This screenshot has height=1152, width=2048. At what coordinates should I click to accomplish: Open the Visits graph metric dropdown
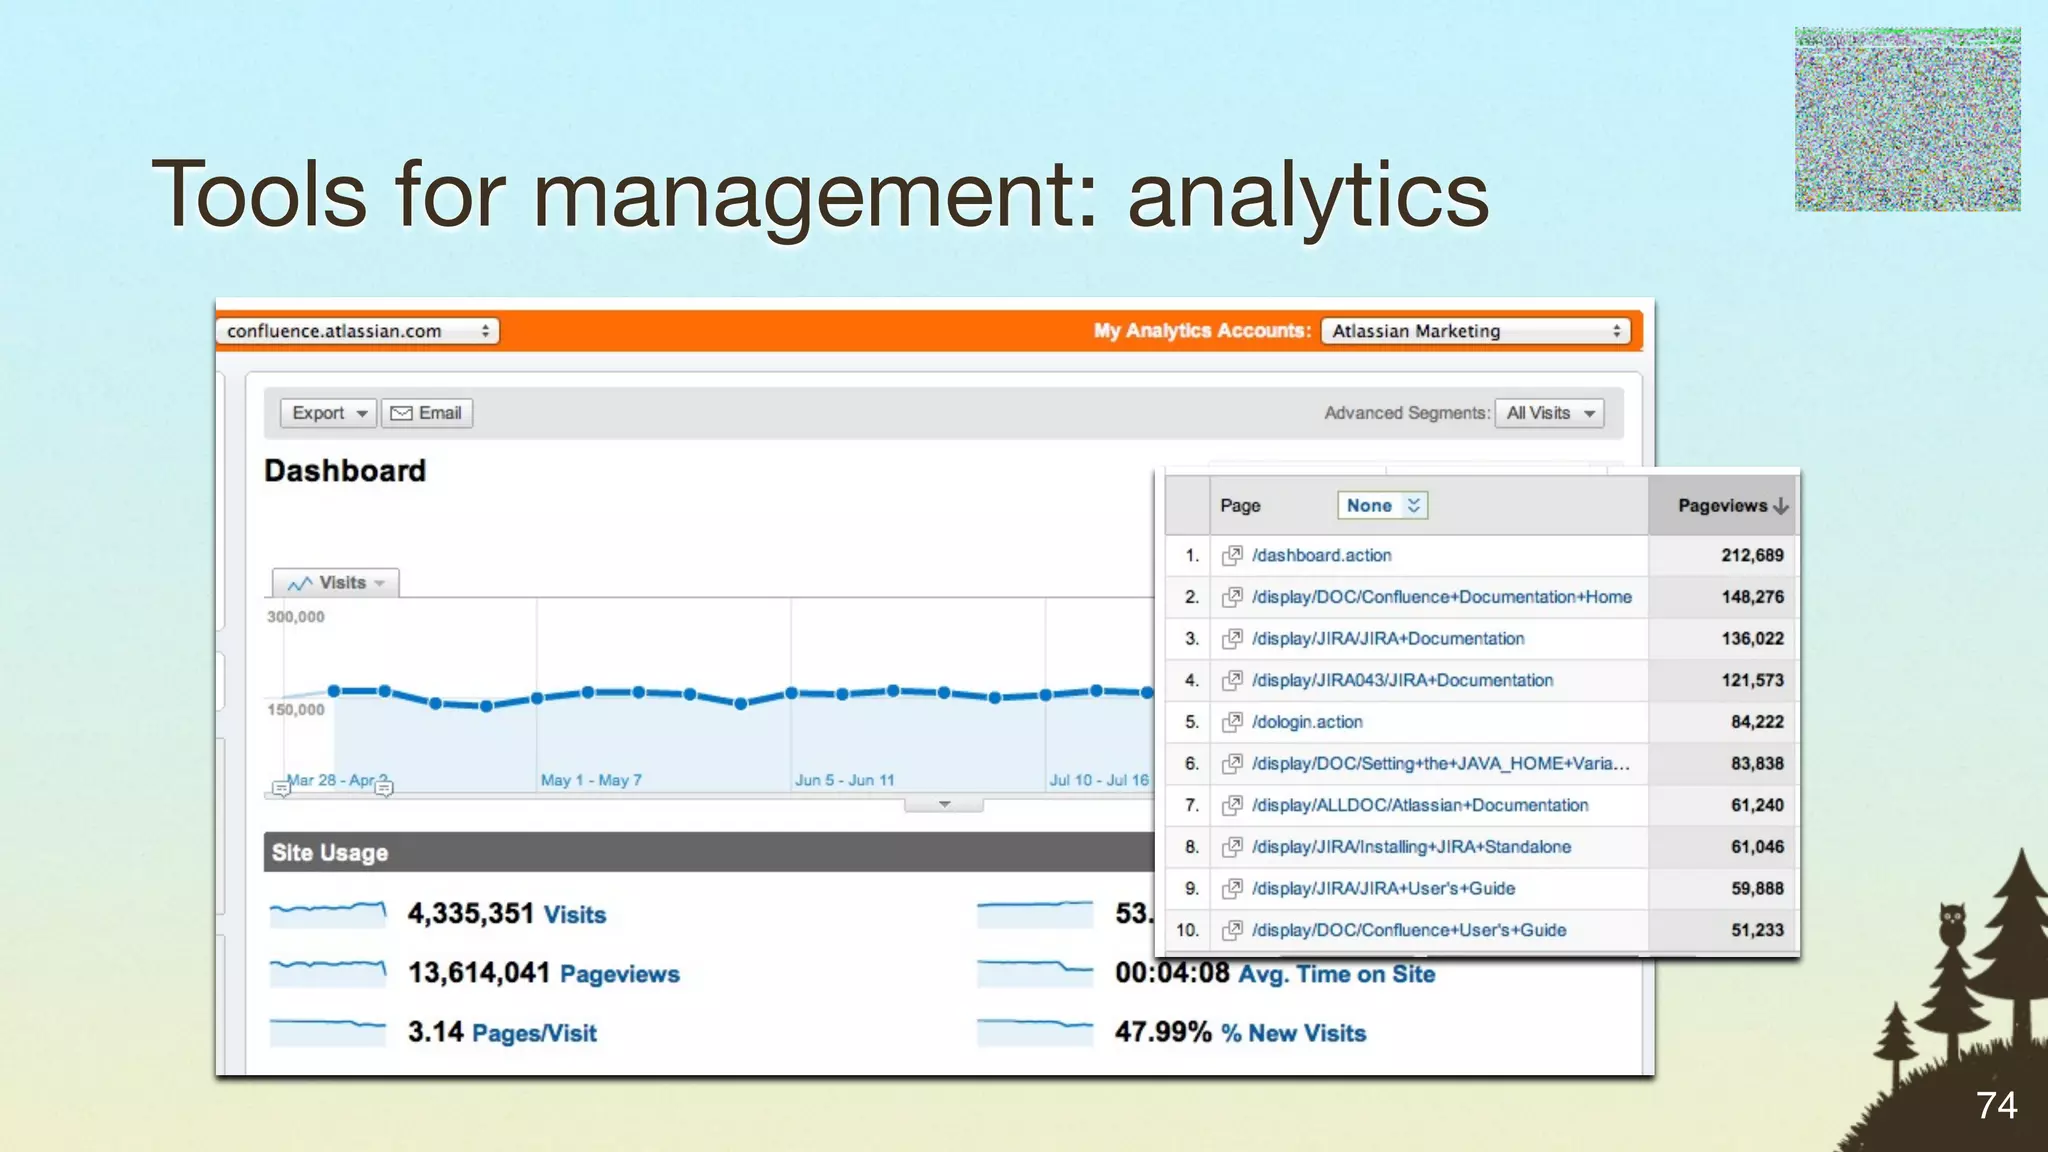[336, 583]
